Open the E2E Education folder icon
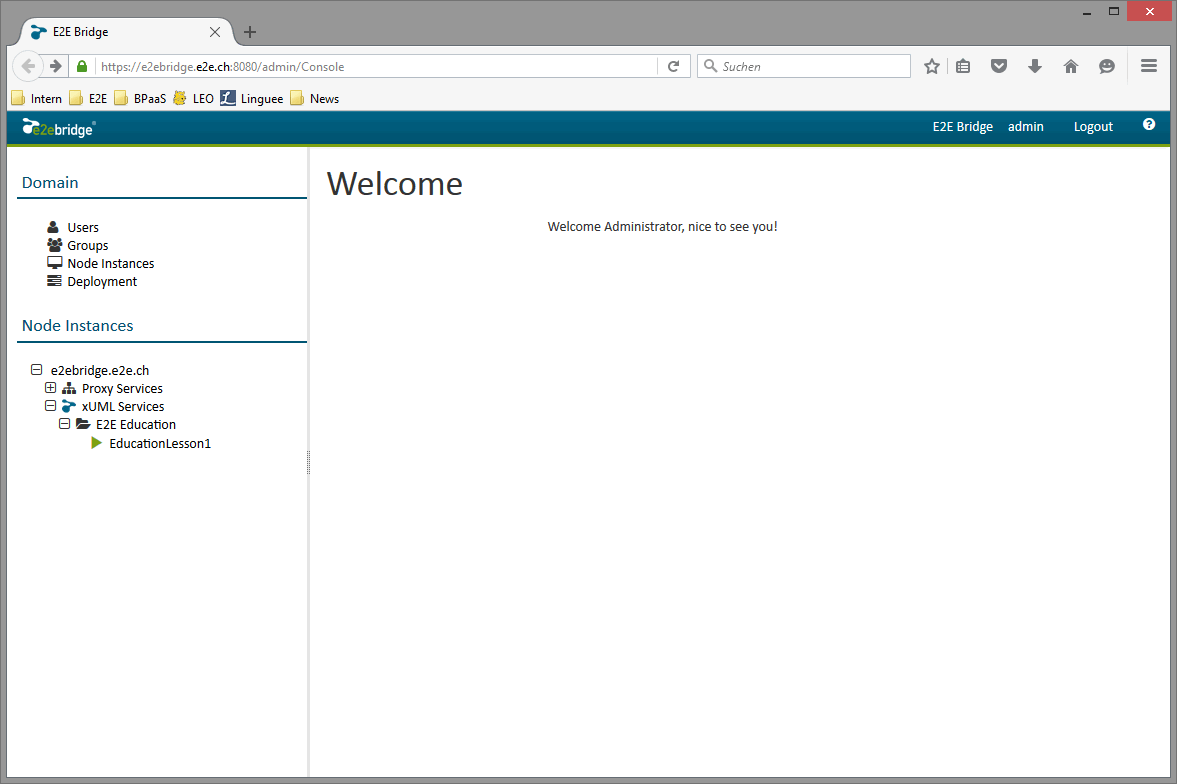Screen dimensions: 1177x784 click(x=83, y=424)
